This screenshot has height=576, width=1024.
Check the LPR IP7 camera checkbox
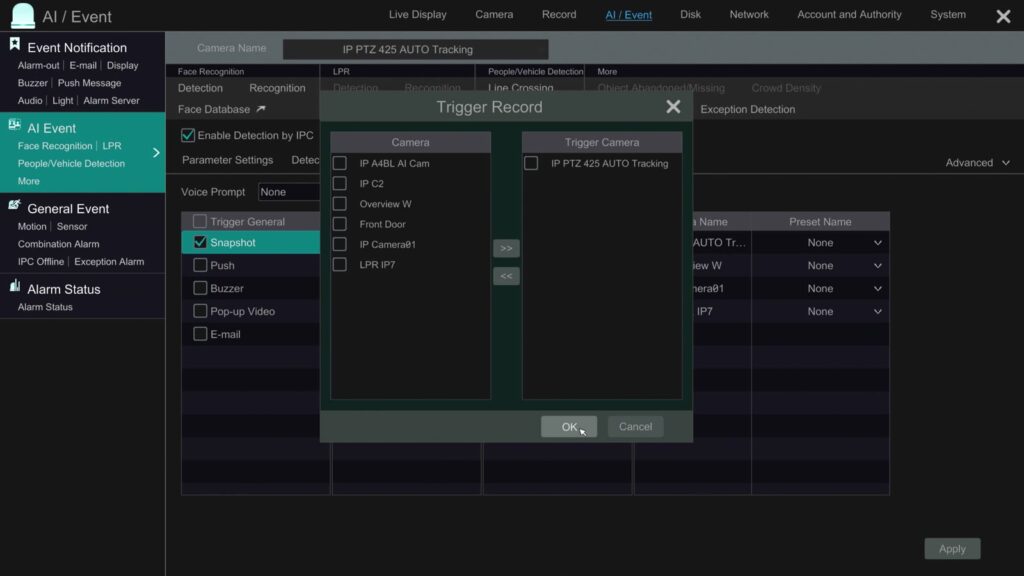pos(340,264)
